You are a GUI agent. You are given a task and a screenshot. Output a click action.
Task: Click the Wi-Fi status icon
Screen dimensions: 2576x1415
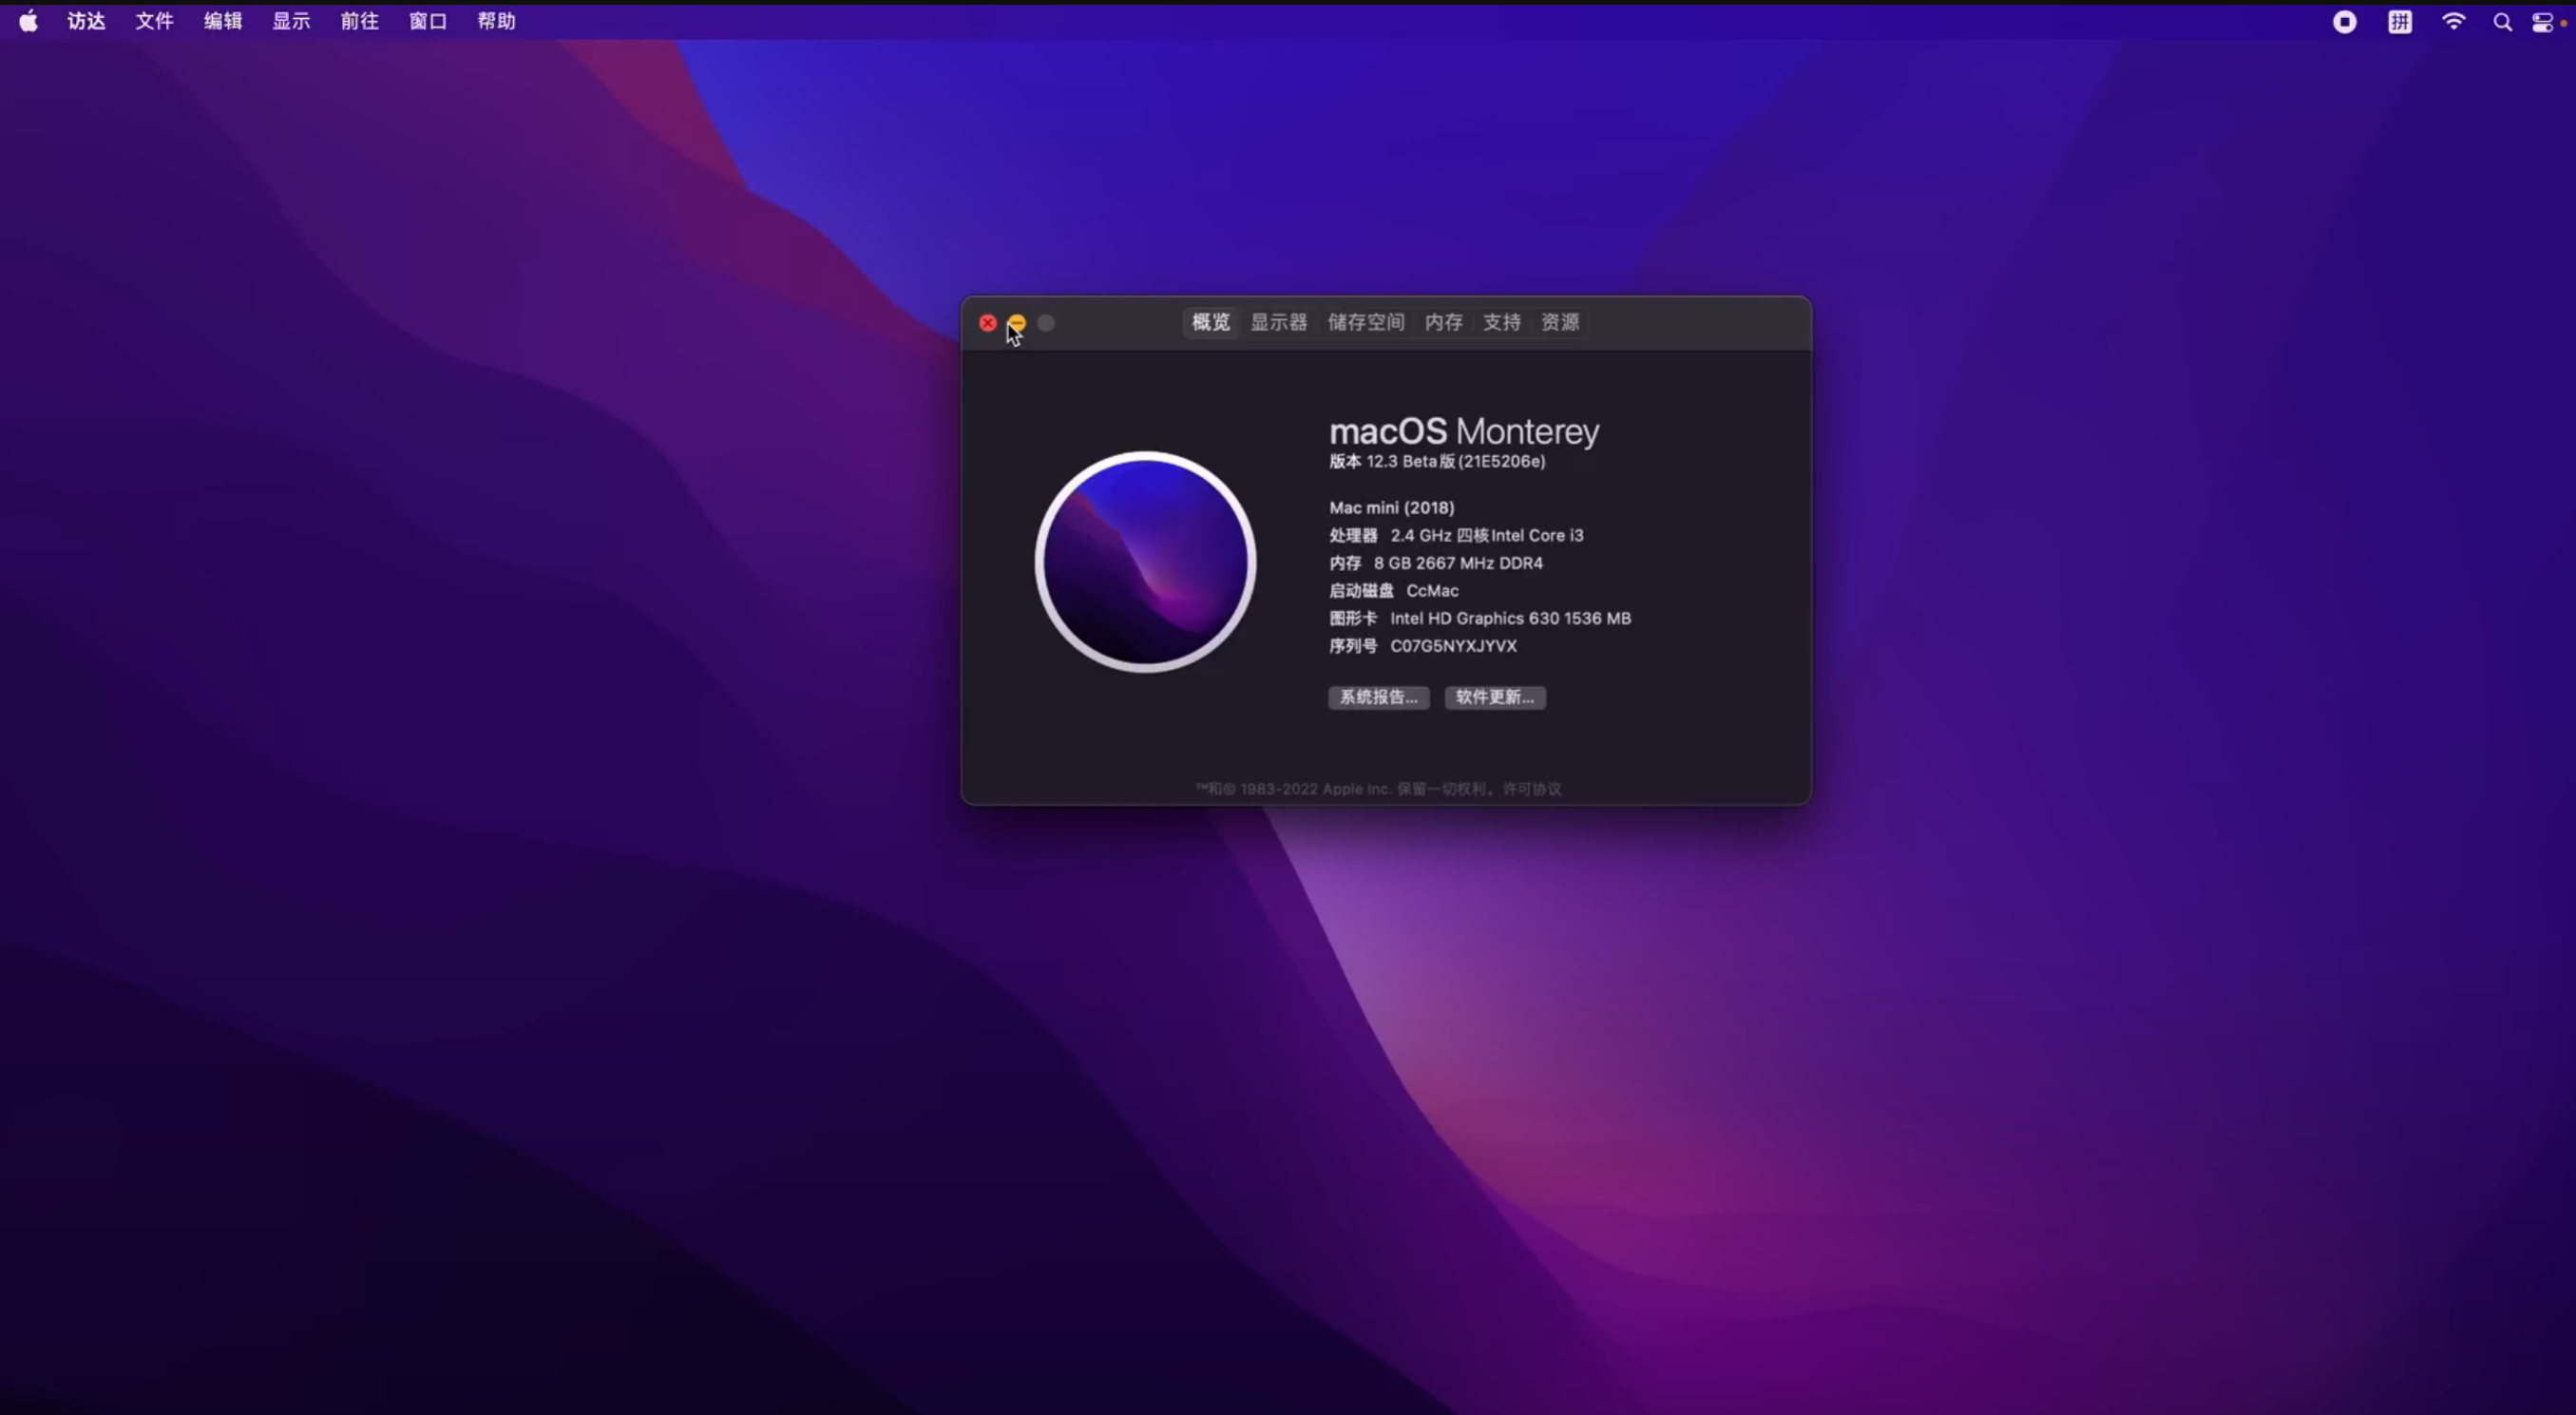[x=2453, y=22]
